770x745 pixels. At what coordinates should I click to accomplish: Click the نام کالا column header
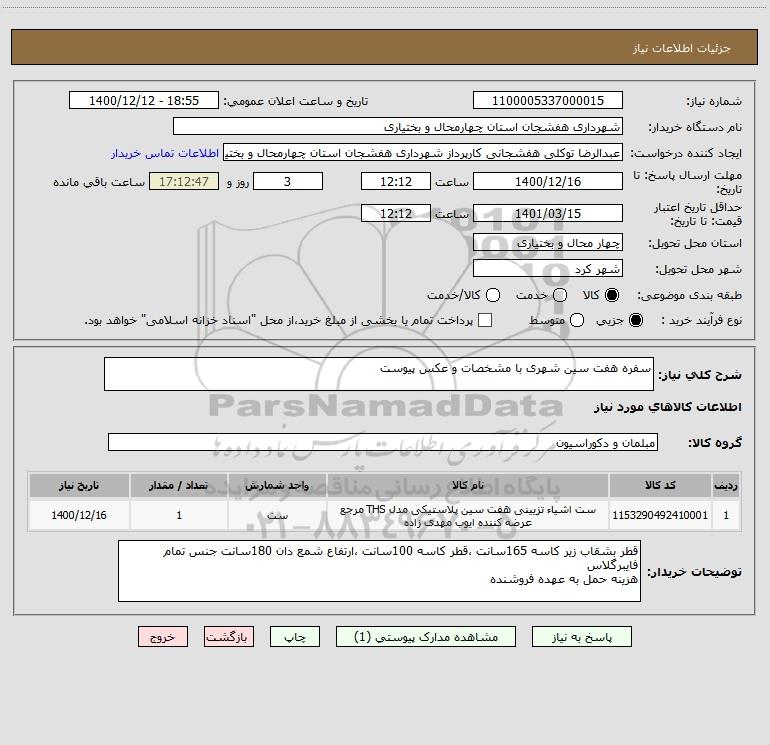[468, 485]
